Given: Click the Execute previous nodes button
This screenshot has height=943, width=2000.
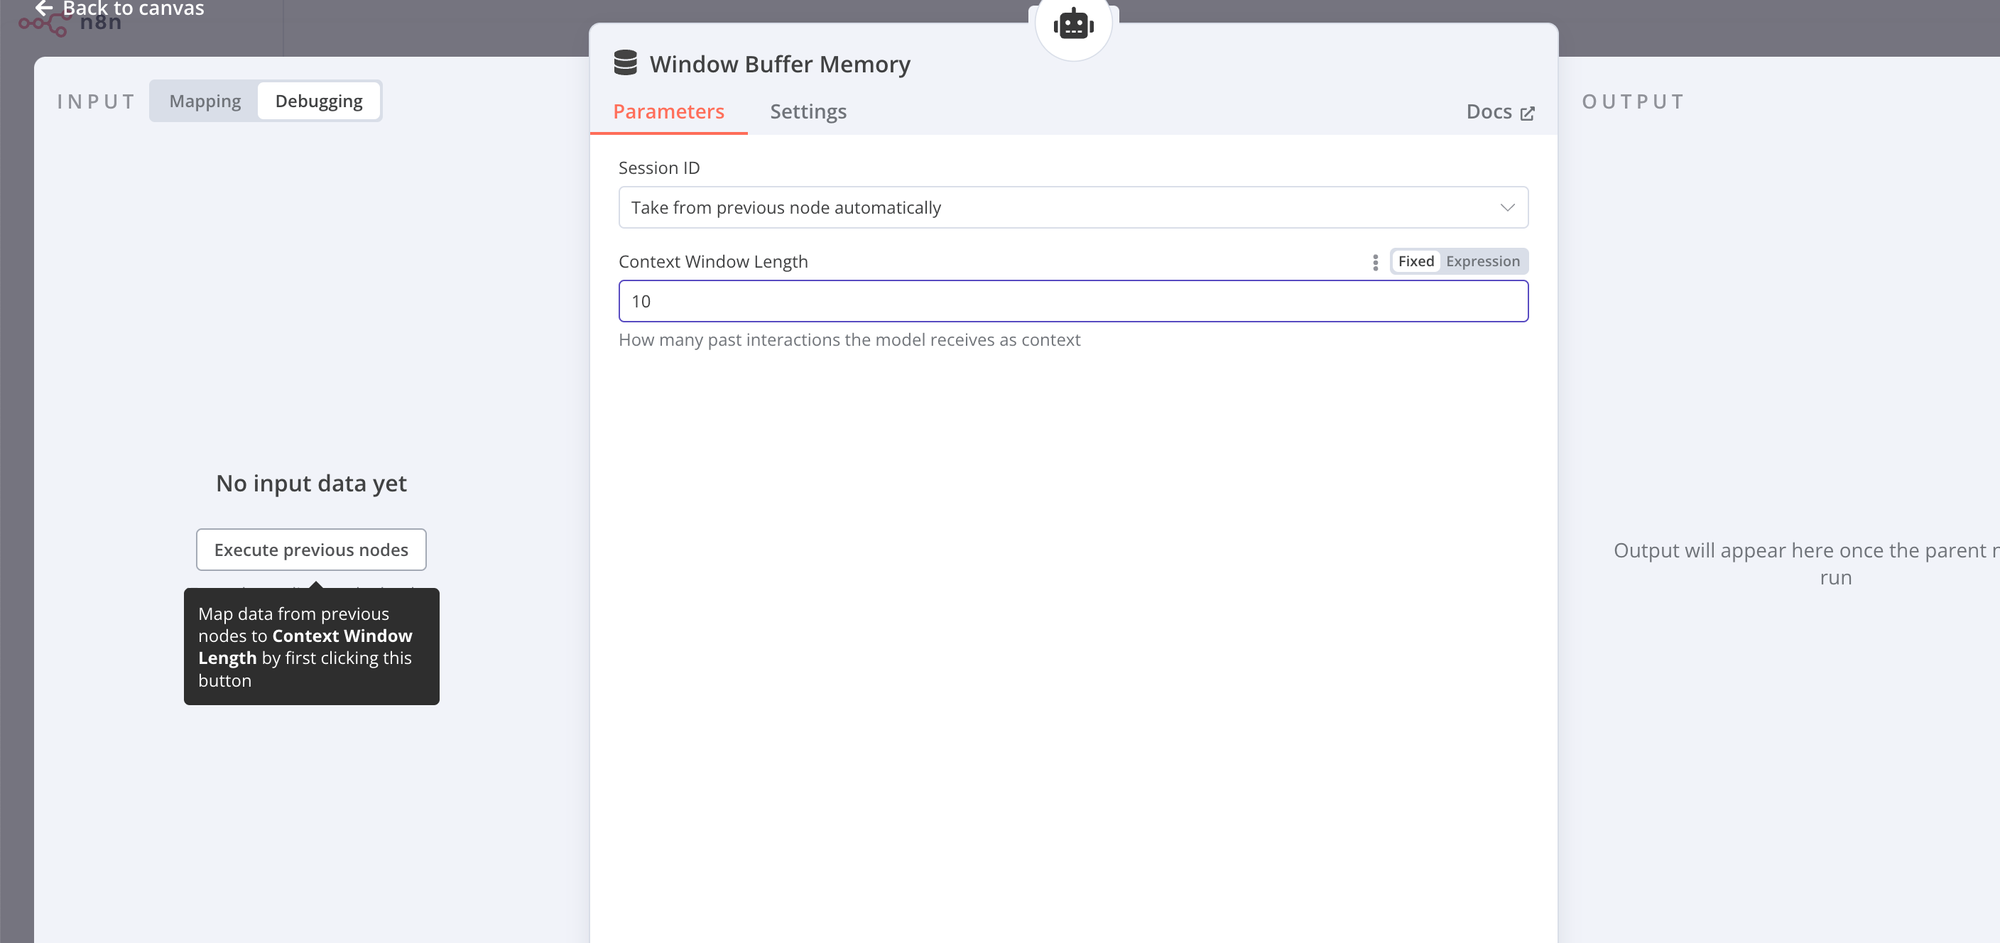Looking at the screenshot, I should point(311,549).
